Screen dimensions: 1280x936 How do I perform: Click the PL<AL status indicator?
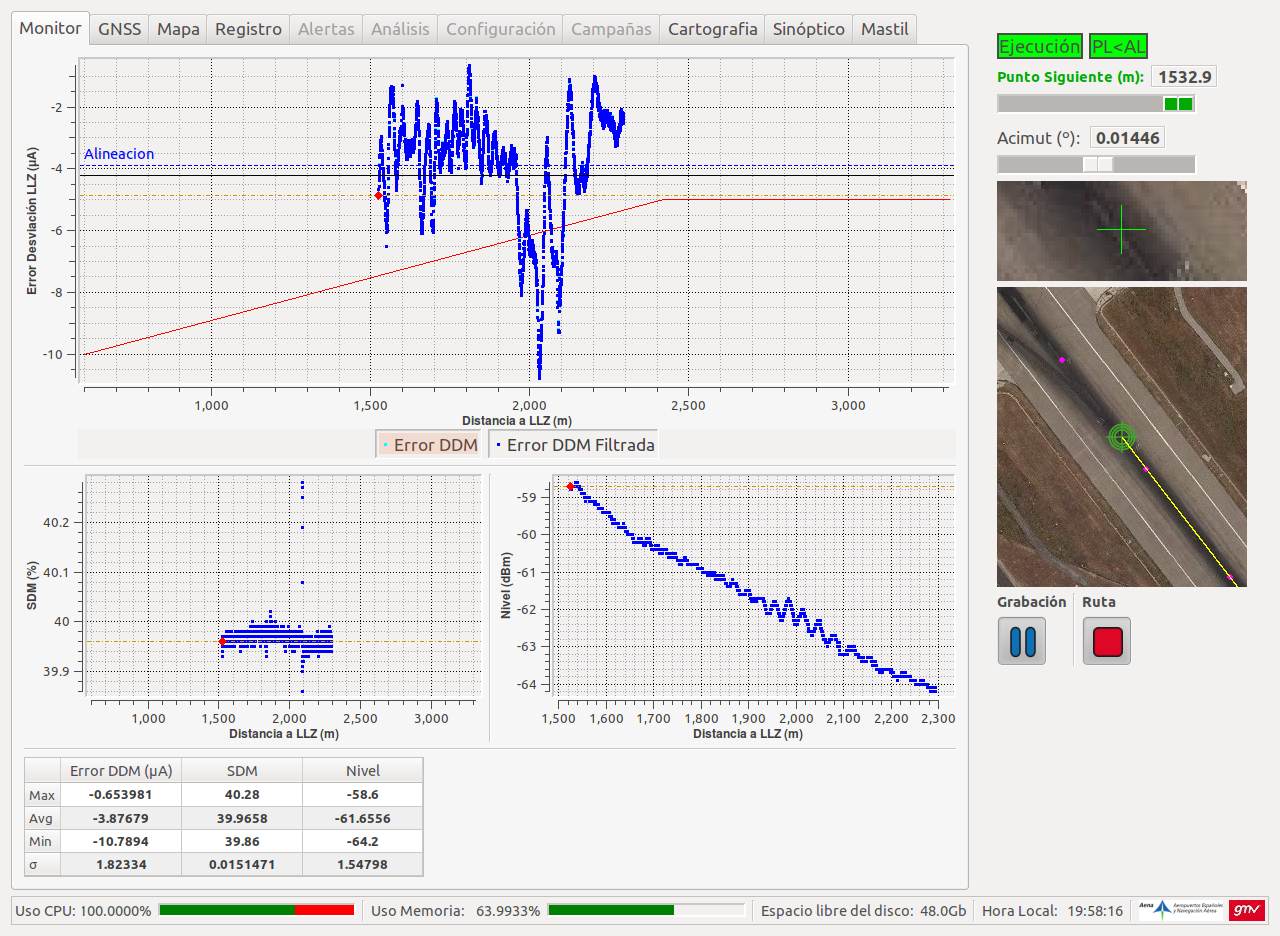point(1119,46)
